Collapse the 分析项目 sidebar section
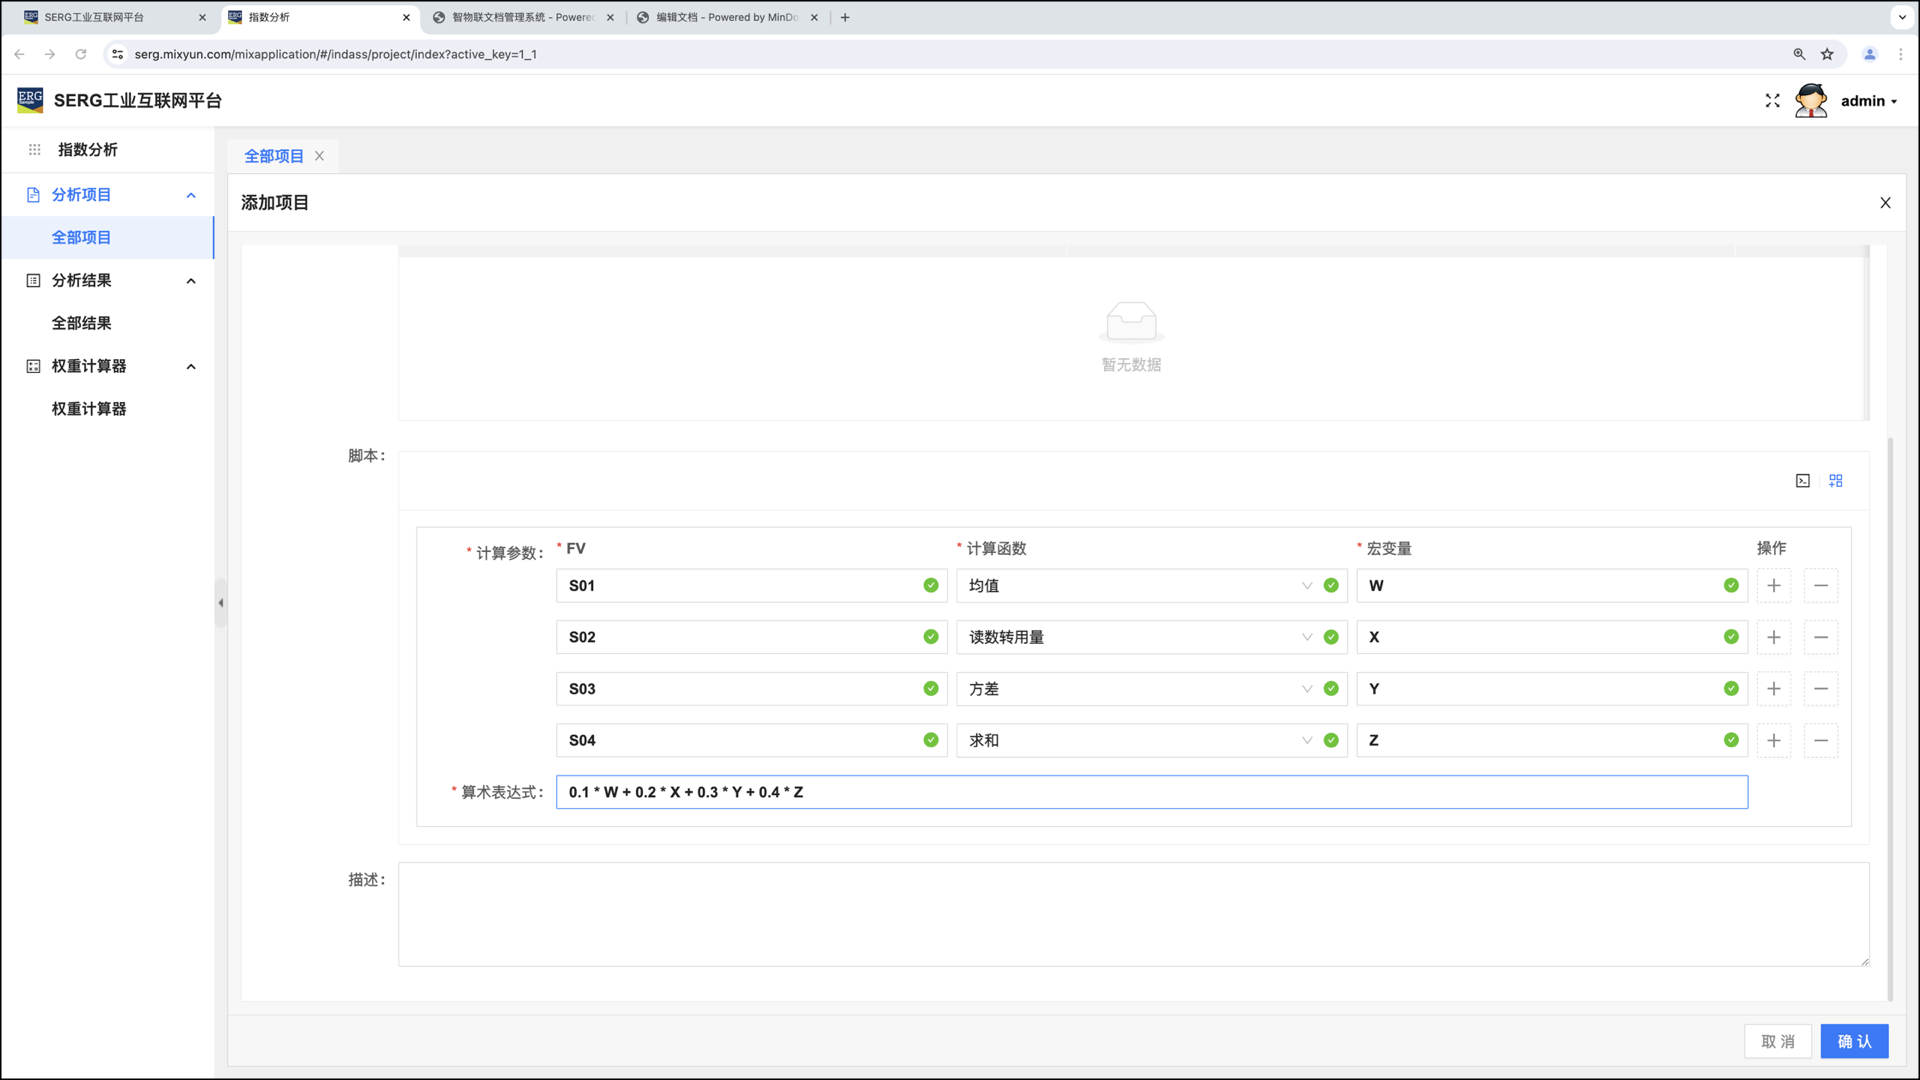The height and width of the screenshot is (1080, 1920). click(x=191, y=195)
